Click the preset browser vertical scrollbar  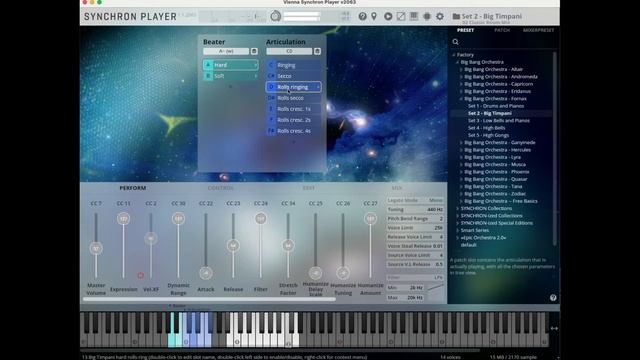[x=554, y=149]
